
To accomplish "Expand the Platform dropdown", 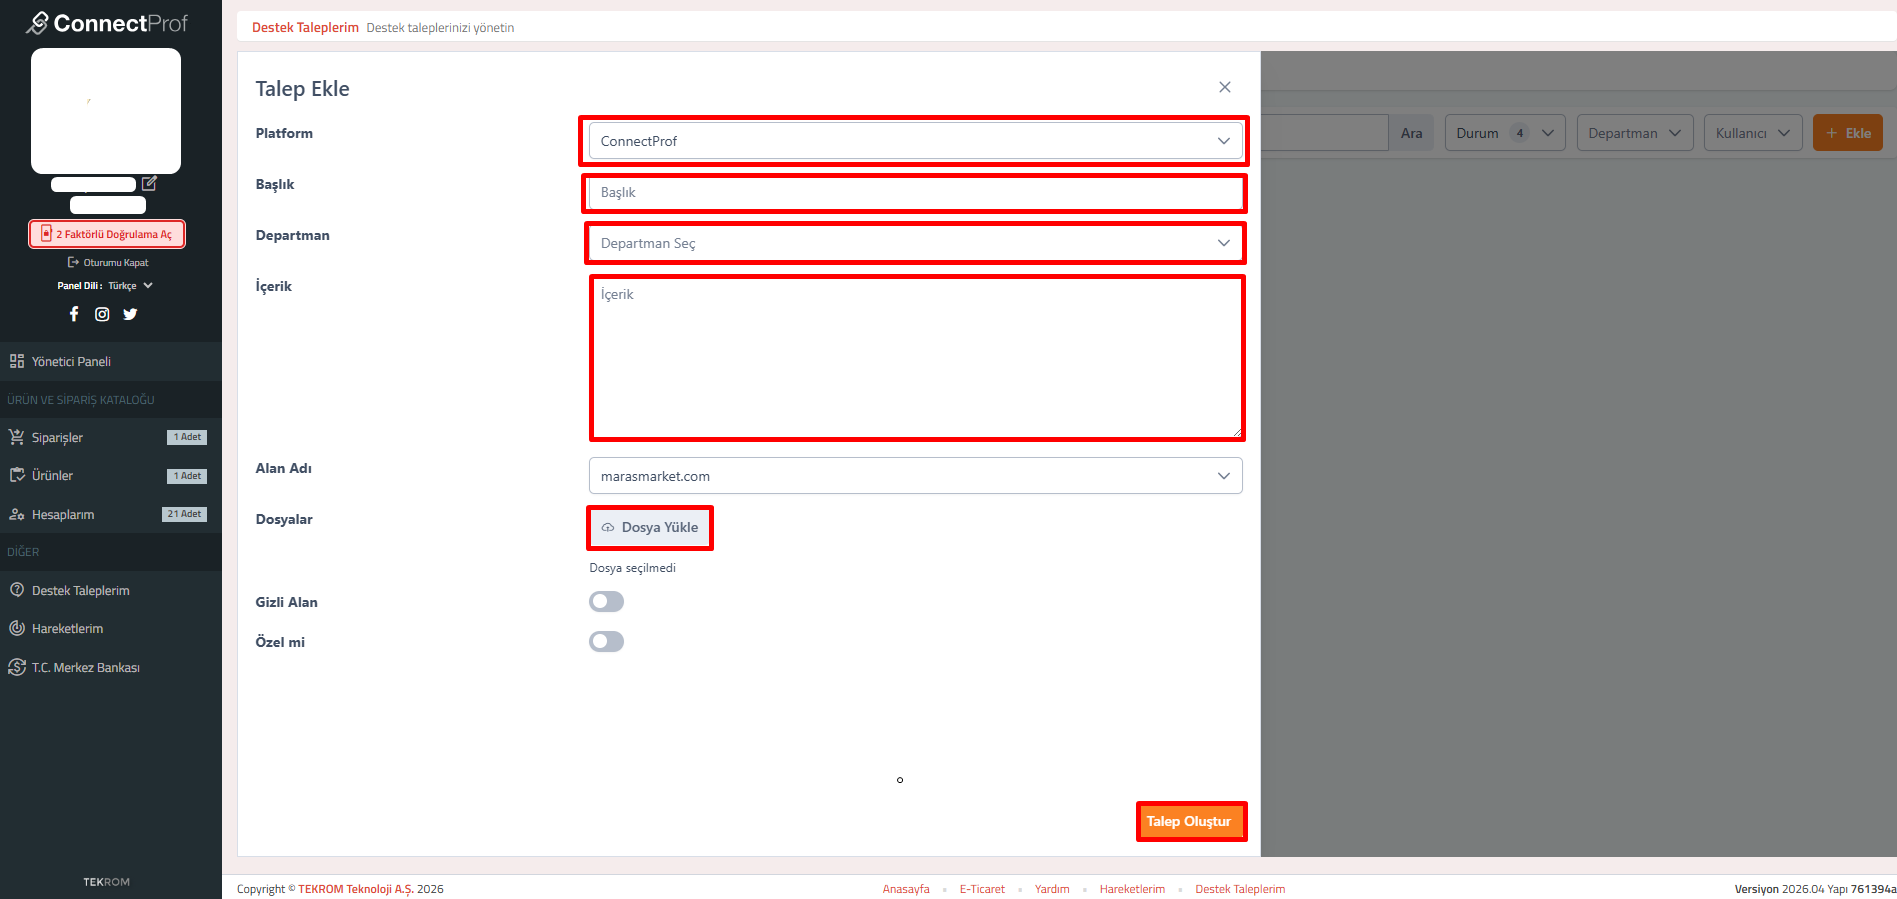I will tap(914, 141).
